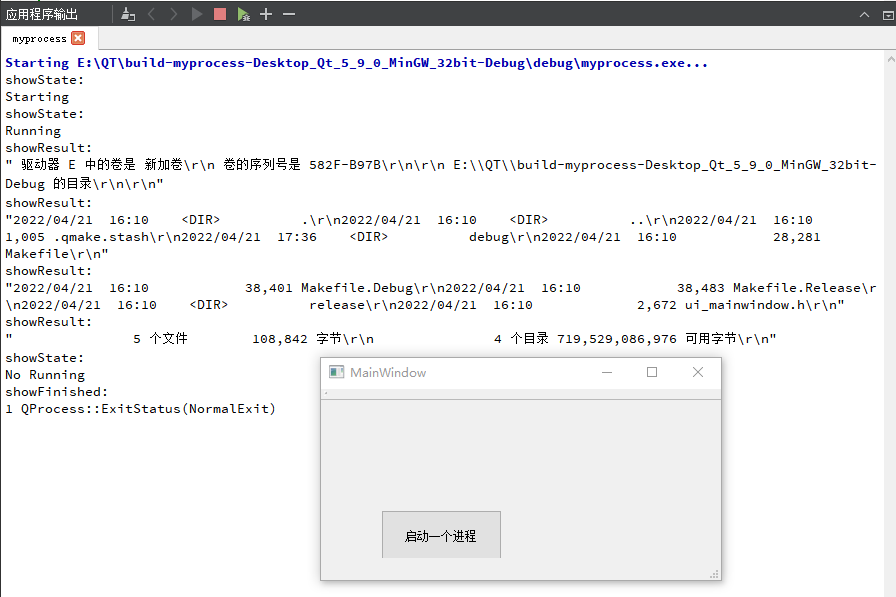The image size is (896, 597).
Task: Click the 'showFinished:' output line
Action: [x=57, y=392]
